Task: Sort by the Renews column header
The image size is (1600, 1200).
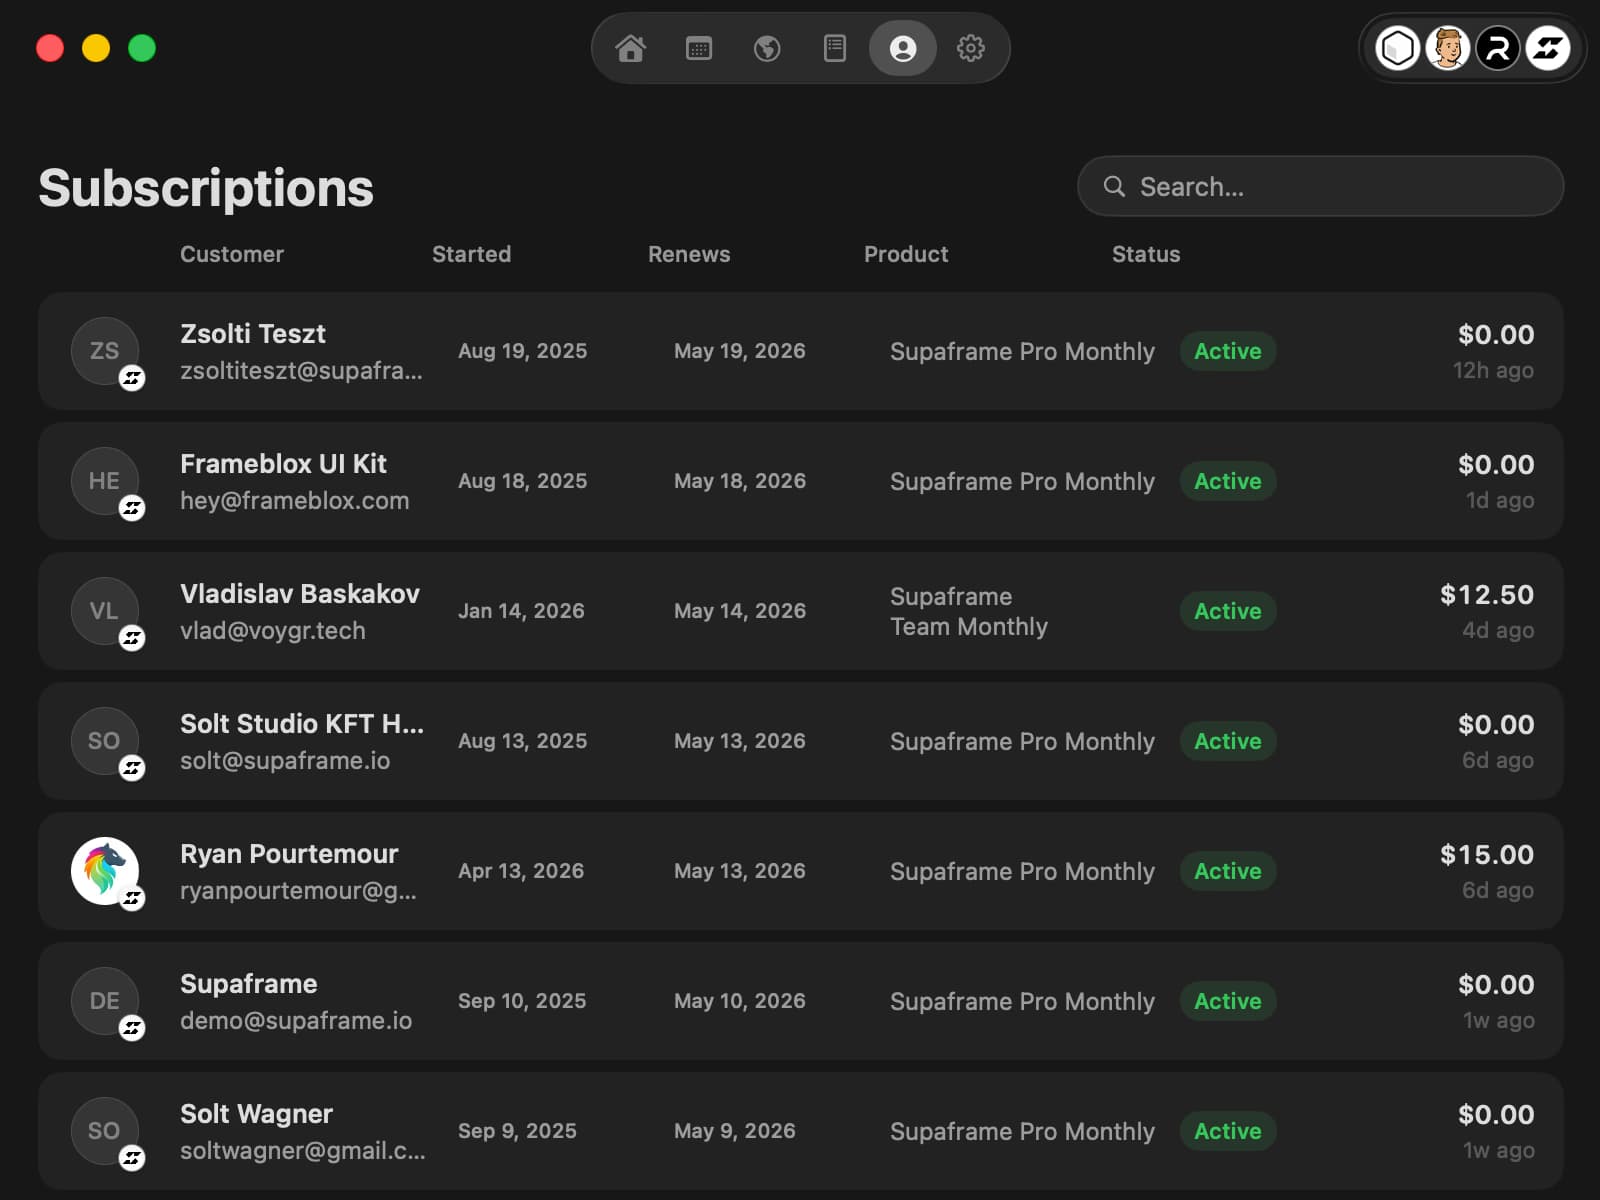Action: tap(689, 254)
